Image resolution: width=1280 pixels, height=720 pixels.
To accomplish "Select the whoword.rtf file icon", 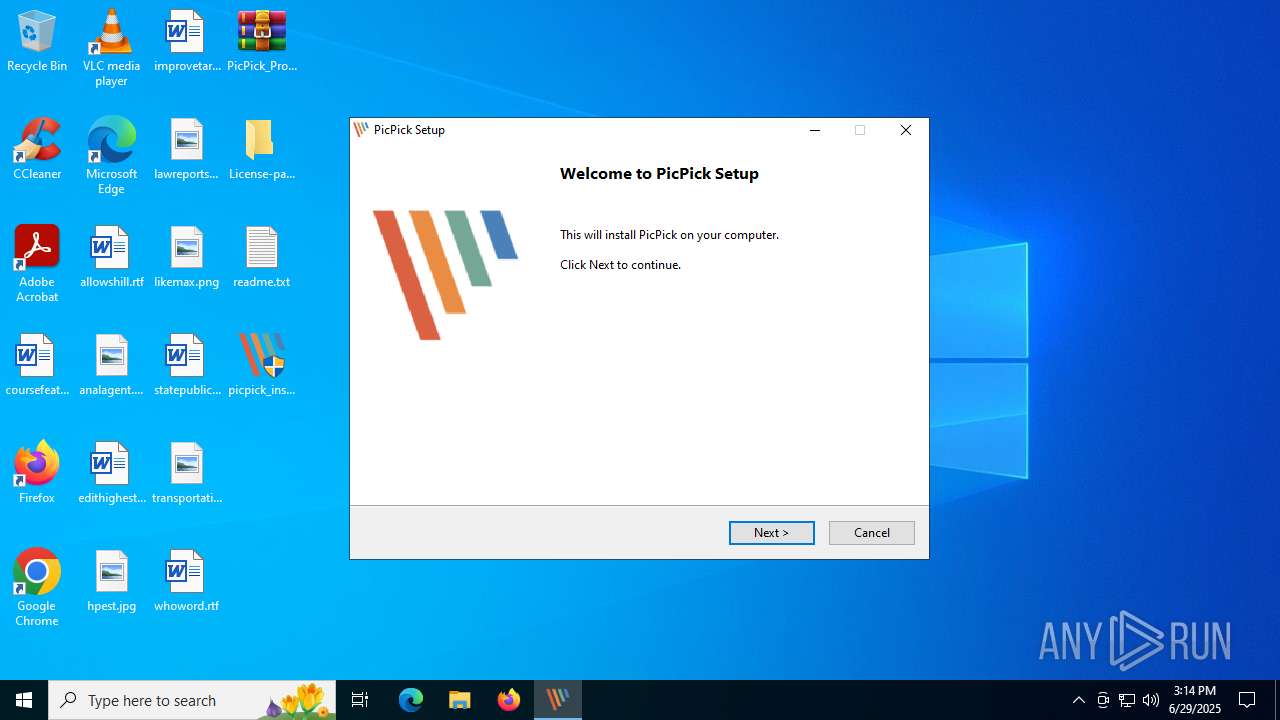I will (186, 582).
